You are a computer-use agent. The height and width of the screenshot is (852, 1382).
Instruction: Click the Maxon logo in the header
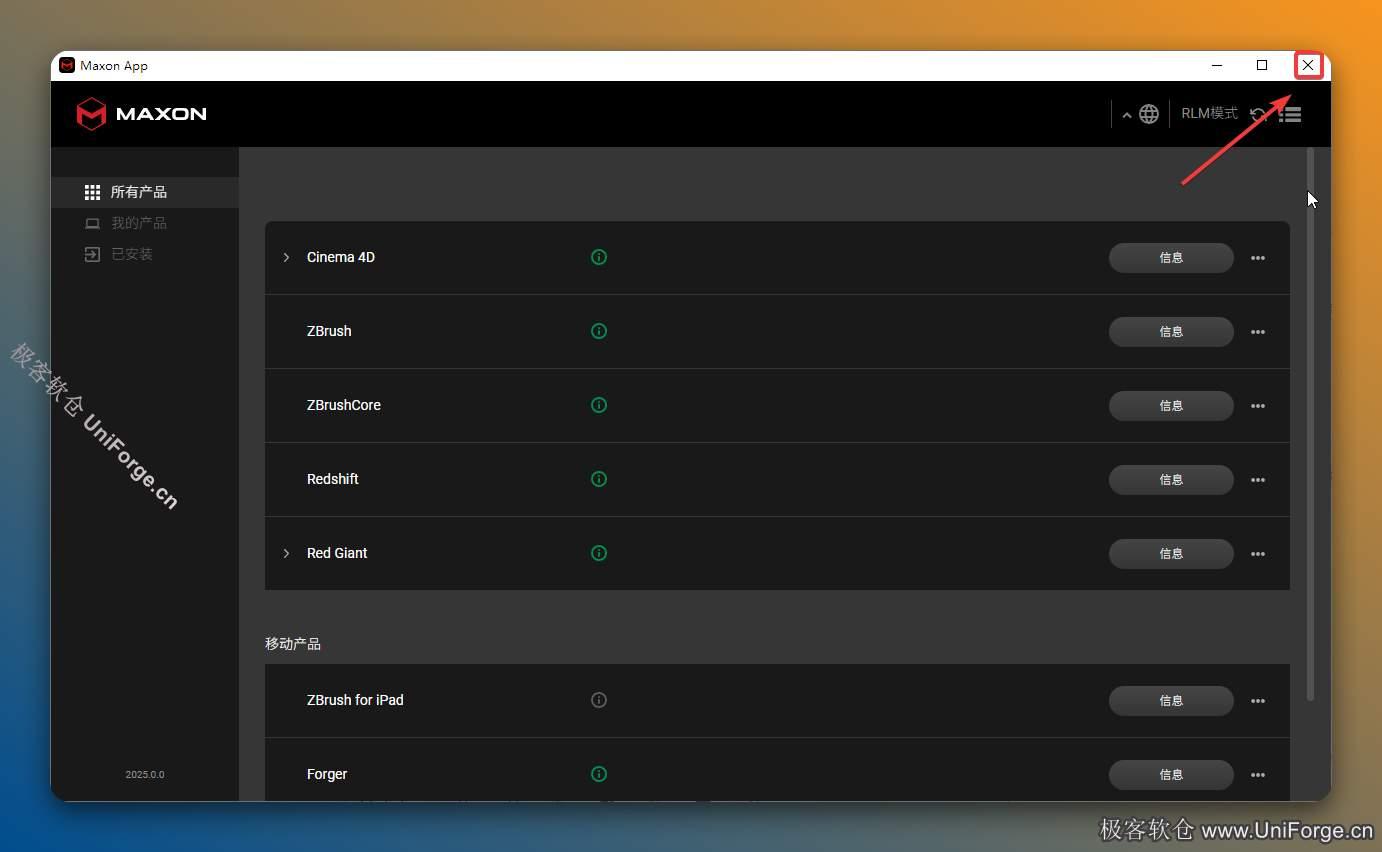(141, 114)
